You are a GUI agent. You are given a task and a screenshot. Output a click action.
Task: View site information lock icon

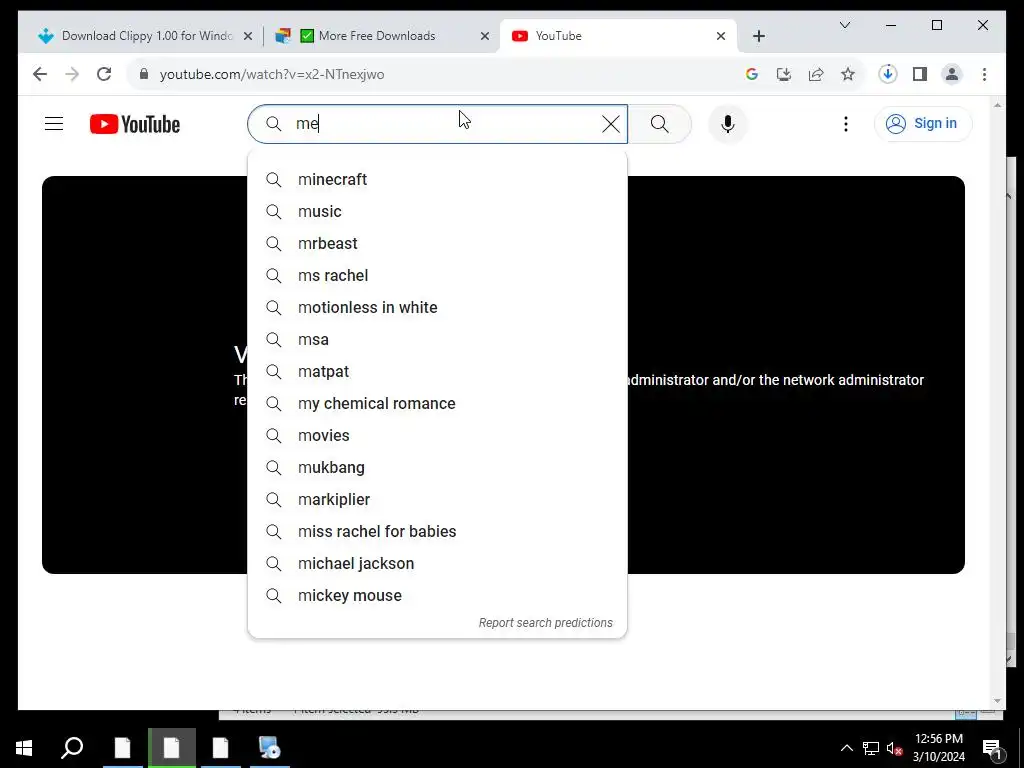point(144,74)
